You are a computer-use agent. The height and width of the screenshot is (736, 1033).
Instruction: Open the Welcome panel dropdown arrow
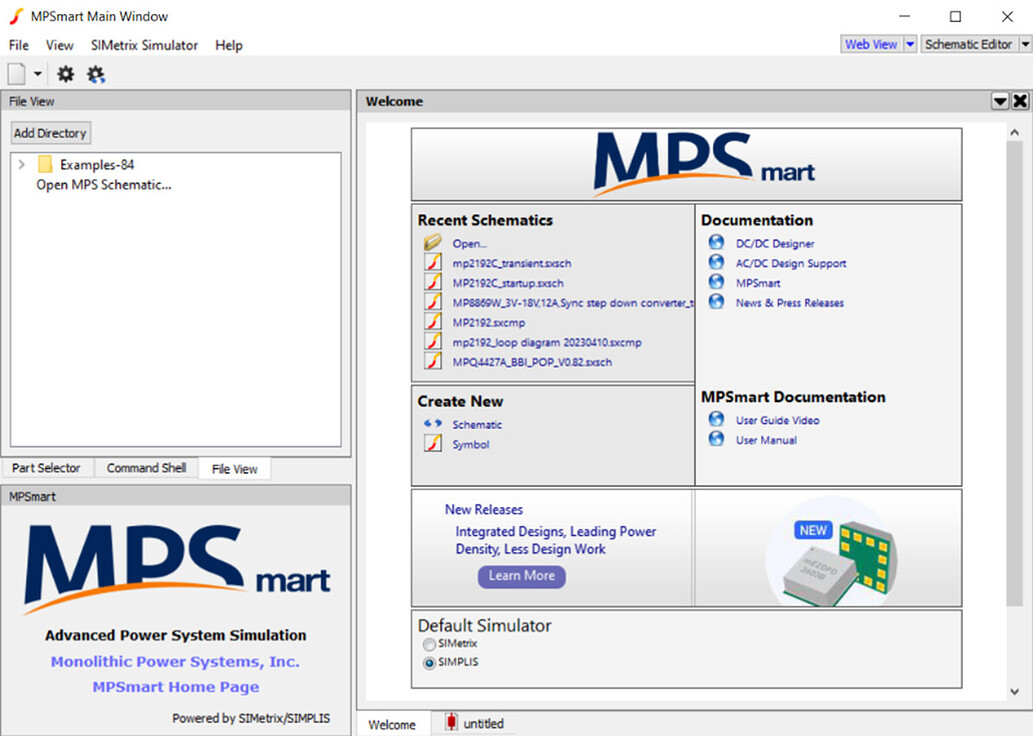point(999,101)
